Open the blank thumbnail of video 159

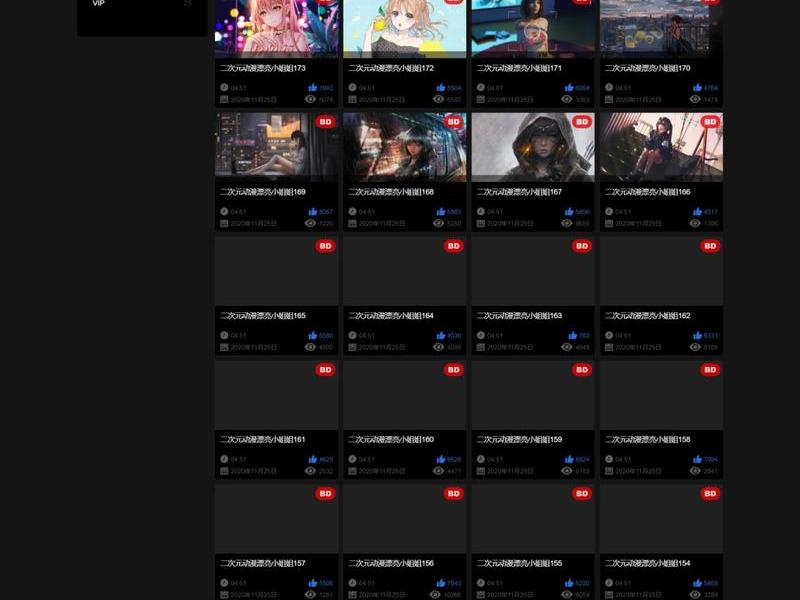pos(533,395)
